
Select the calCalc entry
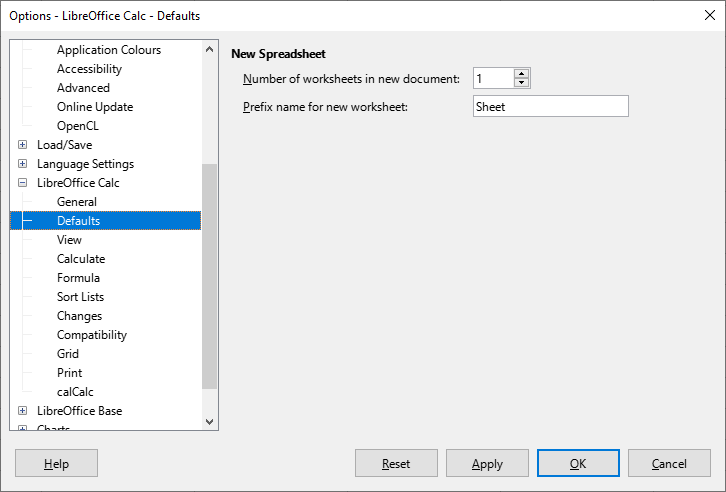[75, 392]
